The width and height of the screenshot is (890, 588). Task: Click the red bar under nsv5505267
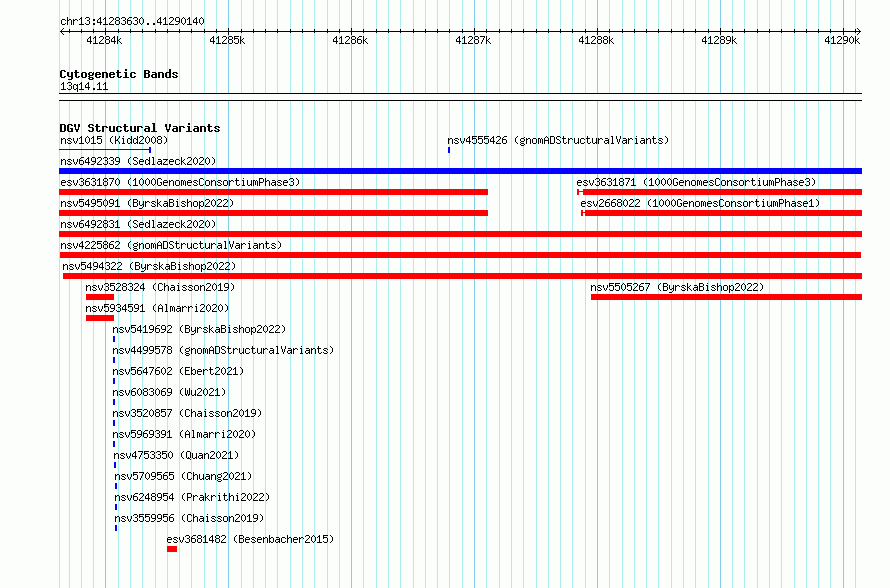coord(726,297)
